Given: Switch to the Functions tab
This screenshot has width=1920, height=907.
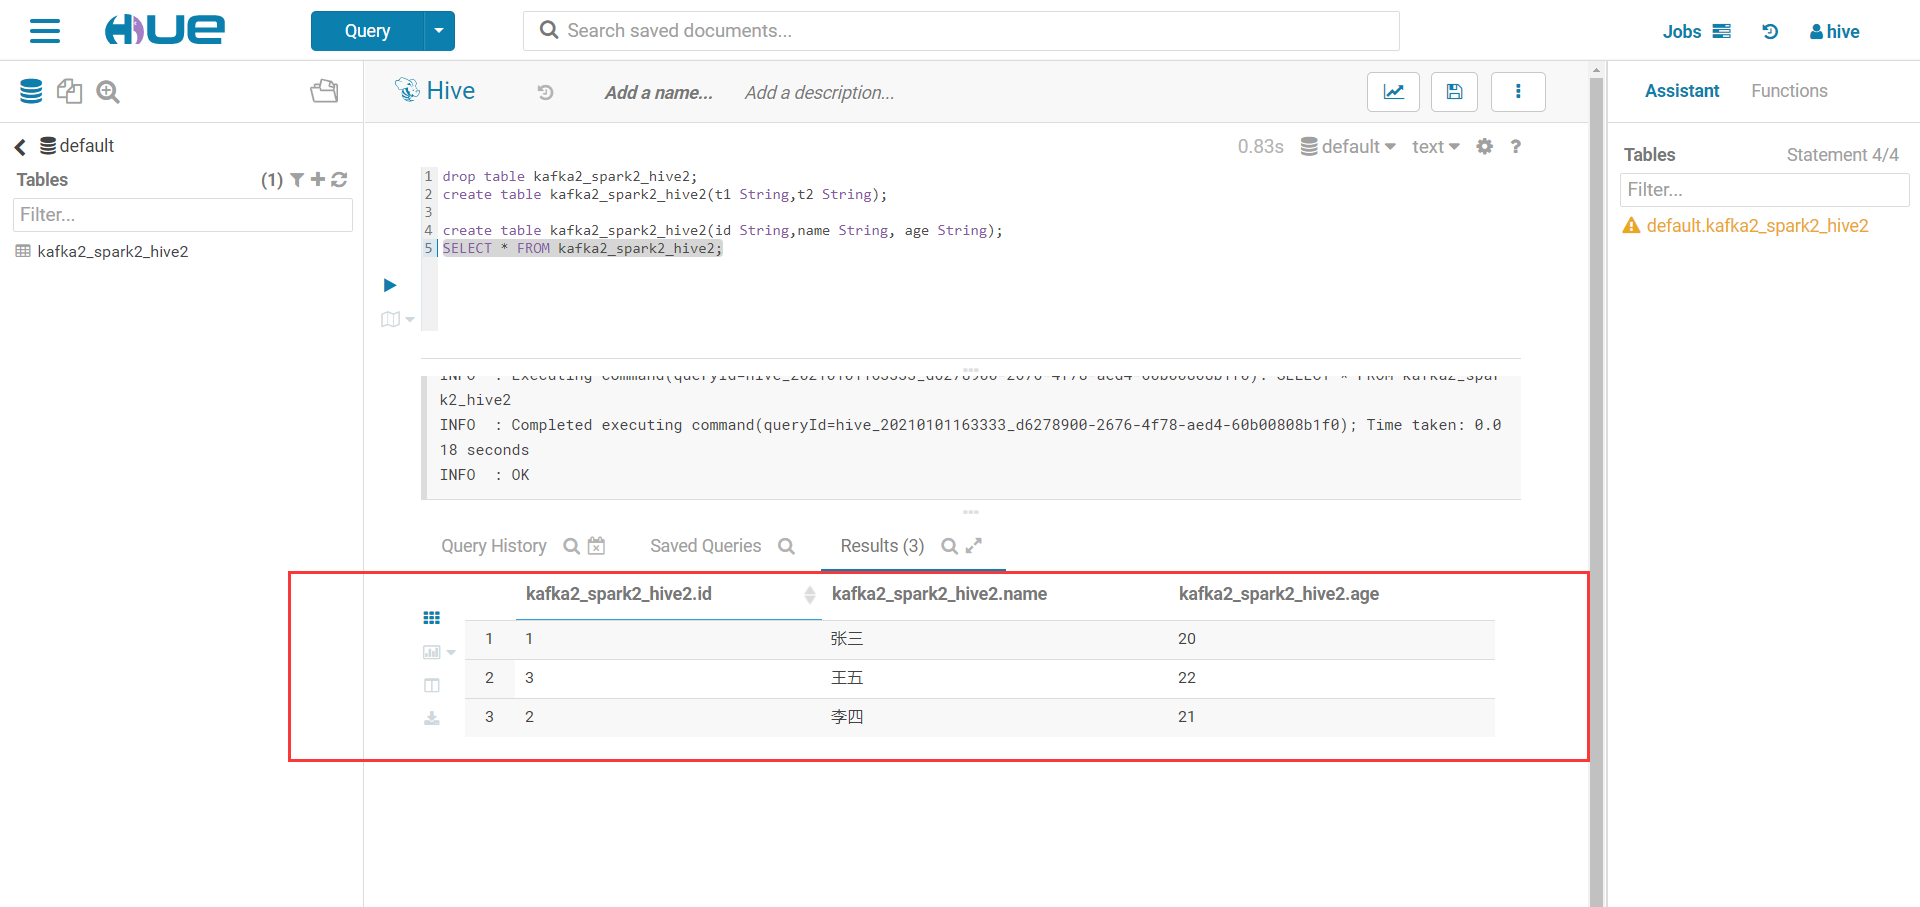Looking at the screenshot, I should [x=1789, y=91].
